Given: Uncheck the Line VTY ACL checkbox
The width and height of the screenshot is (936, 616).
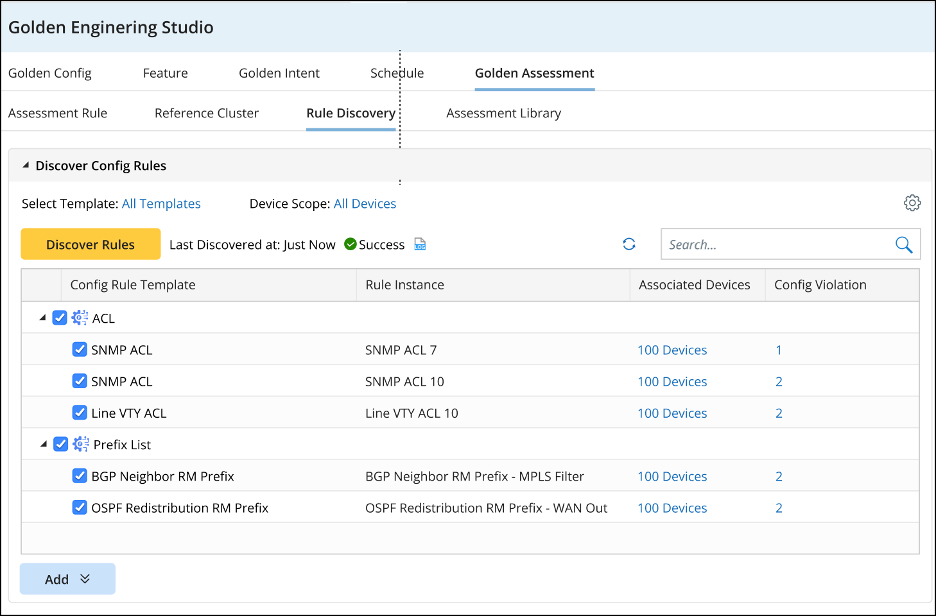Looking at the screenshot, I should [80, 413].
